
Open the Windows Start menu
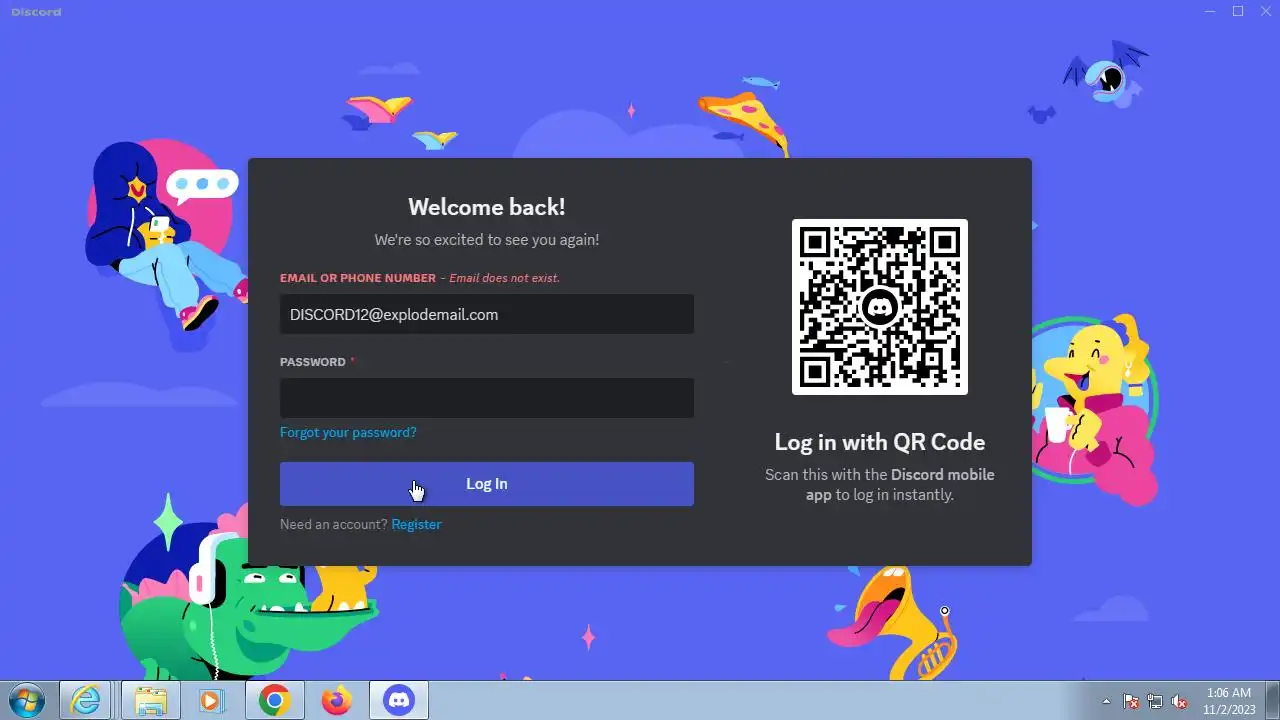(x=26, y=700)
